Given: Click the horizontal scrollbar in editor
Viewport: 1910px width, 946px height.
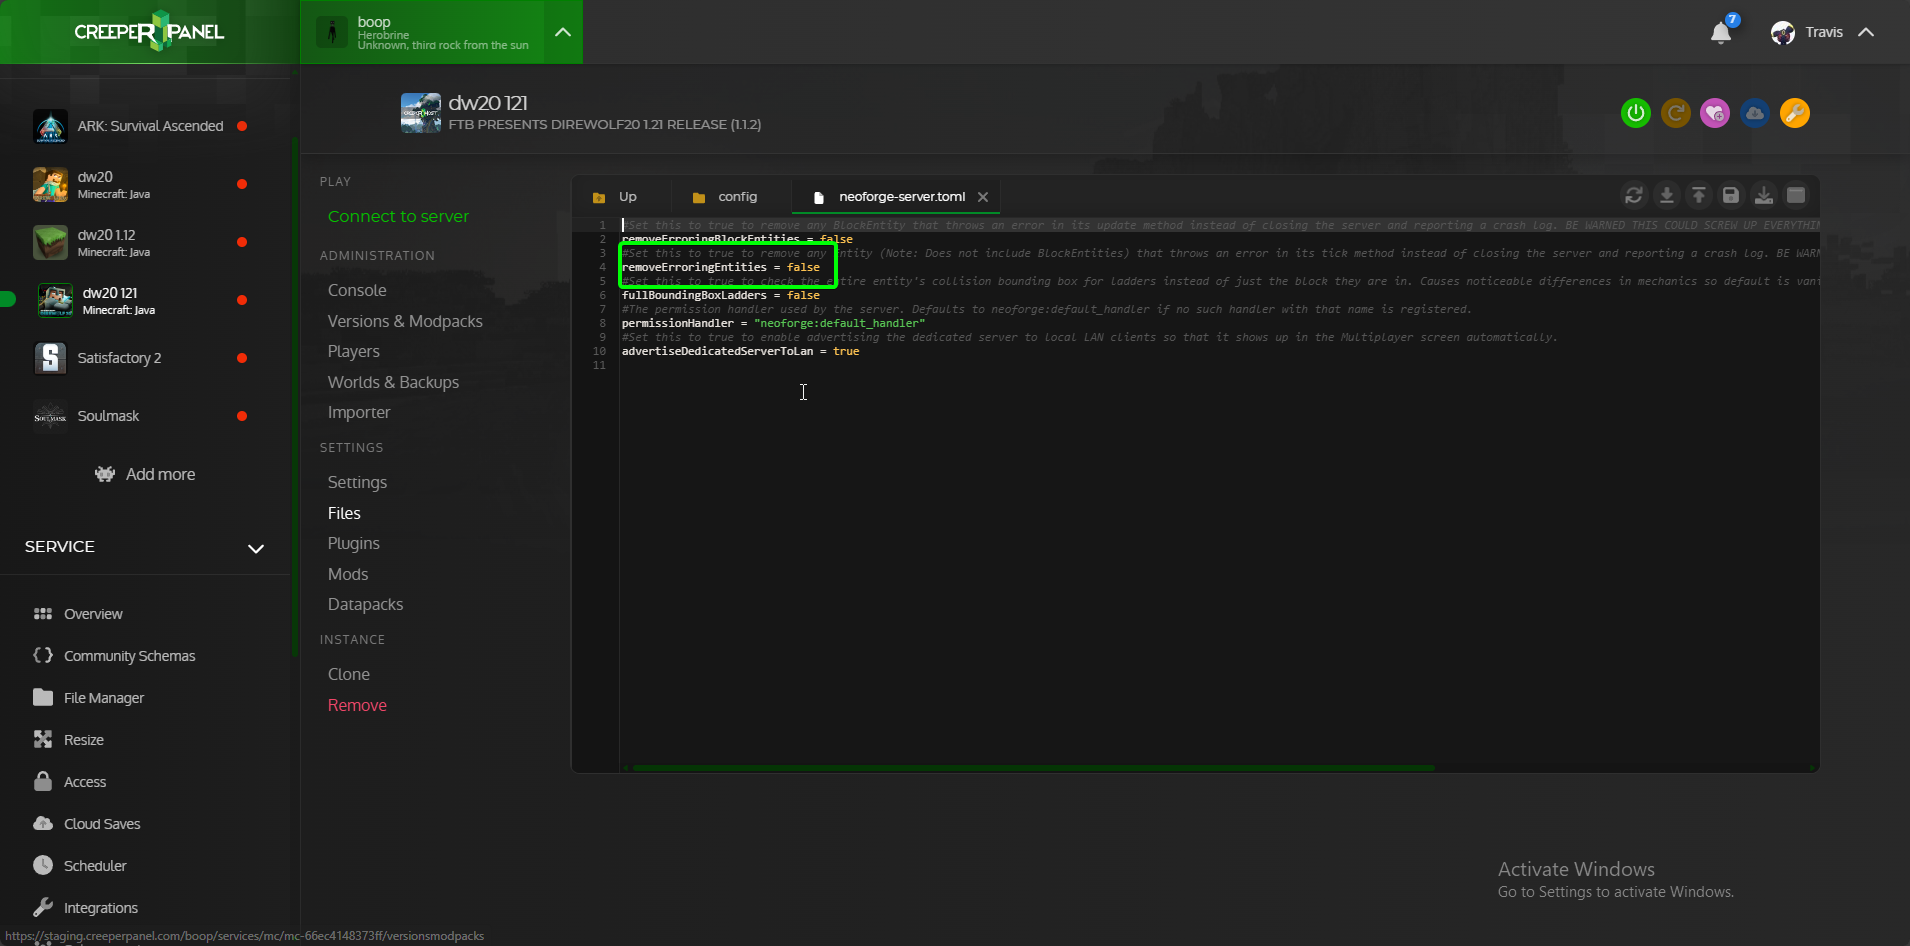Looking at the screenshot, I should (1033, 768).
